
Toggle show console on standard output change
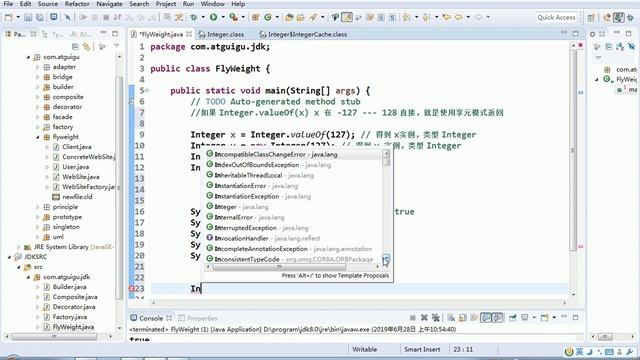pos(485,318)
